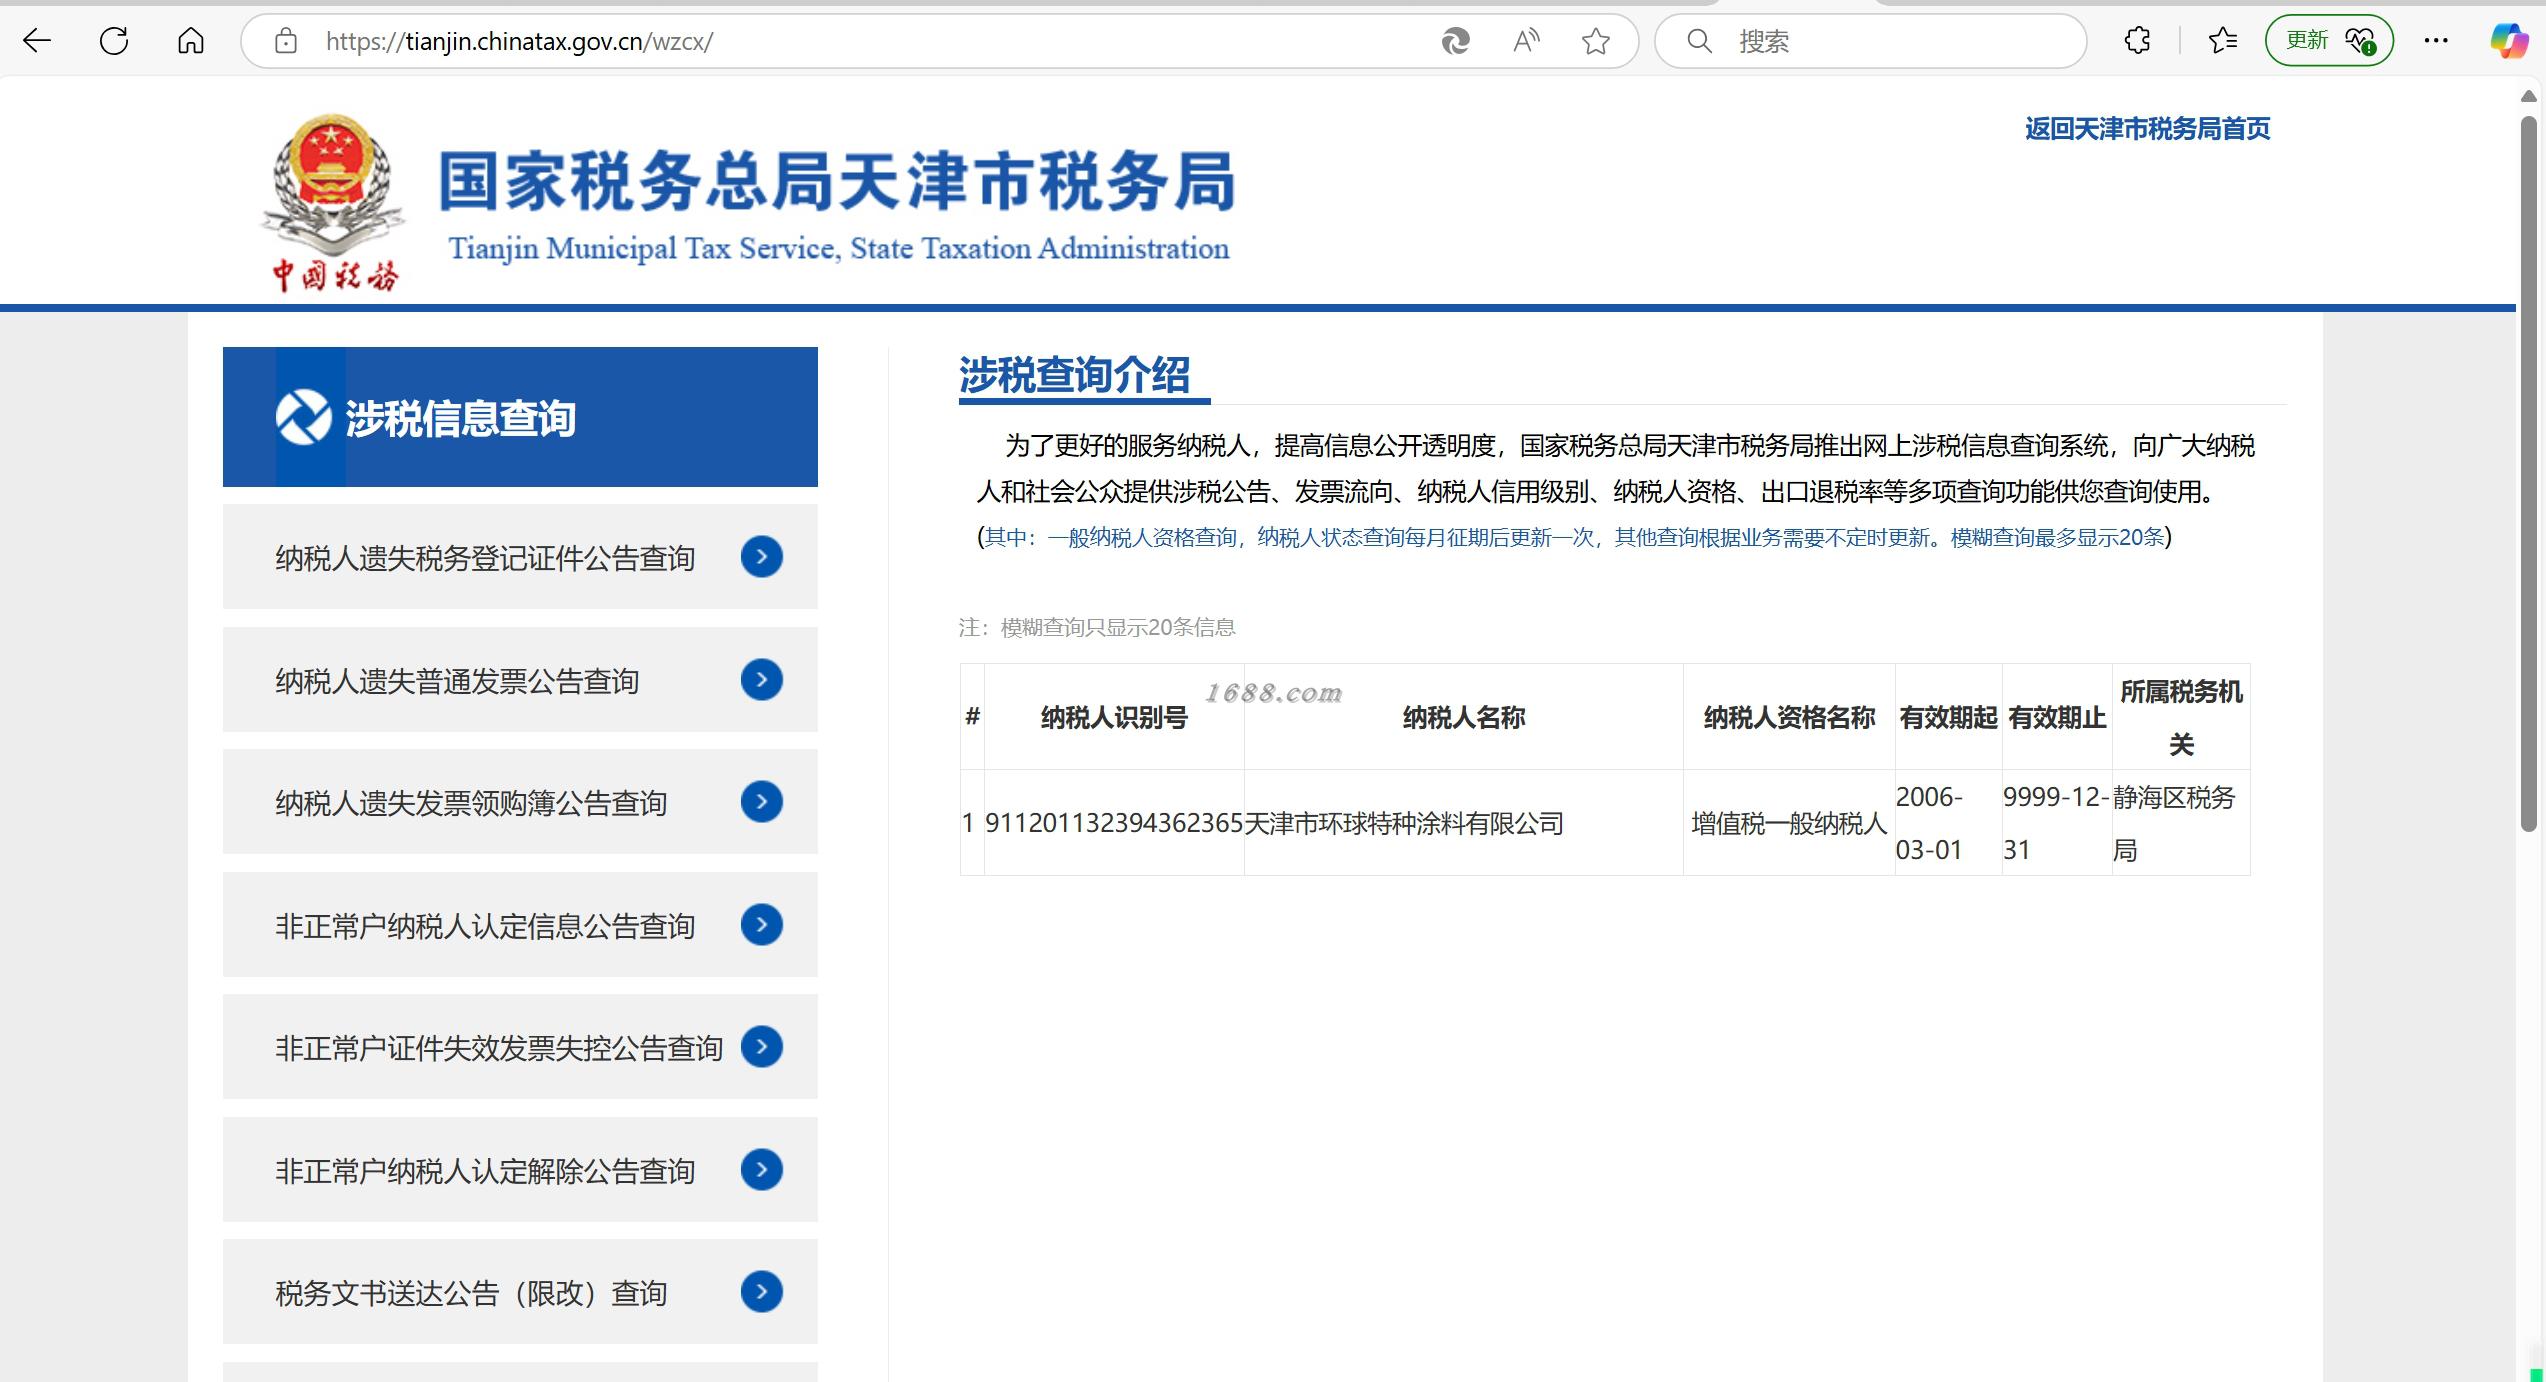Open 非正常户纳税人认定信息公告查询 menu item
Screen dimensions: 2546x1382
coord(520,925)
